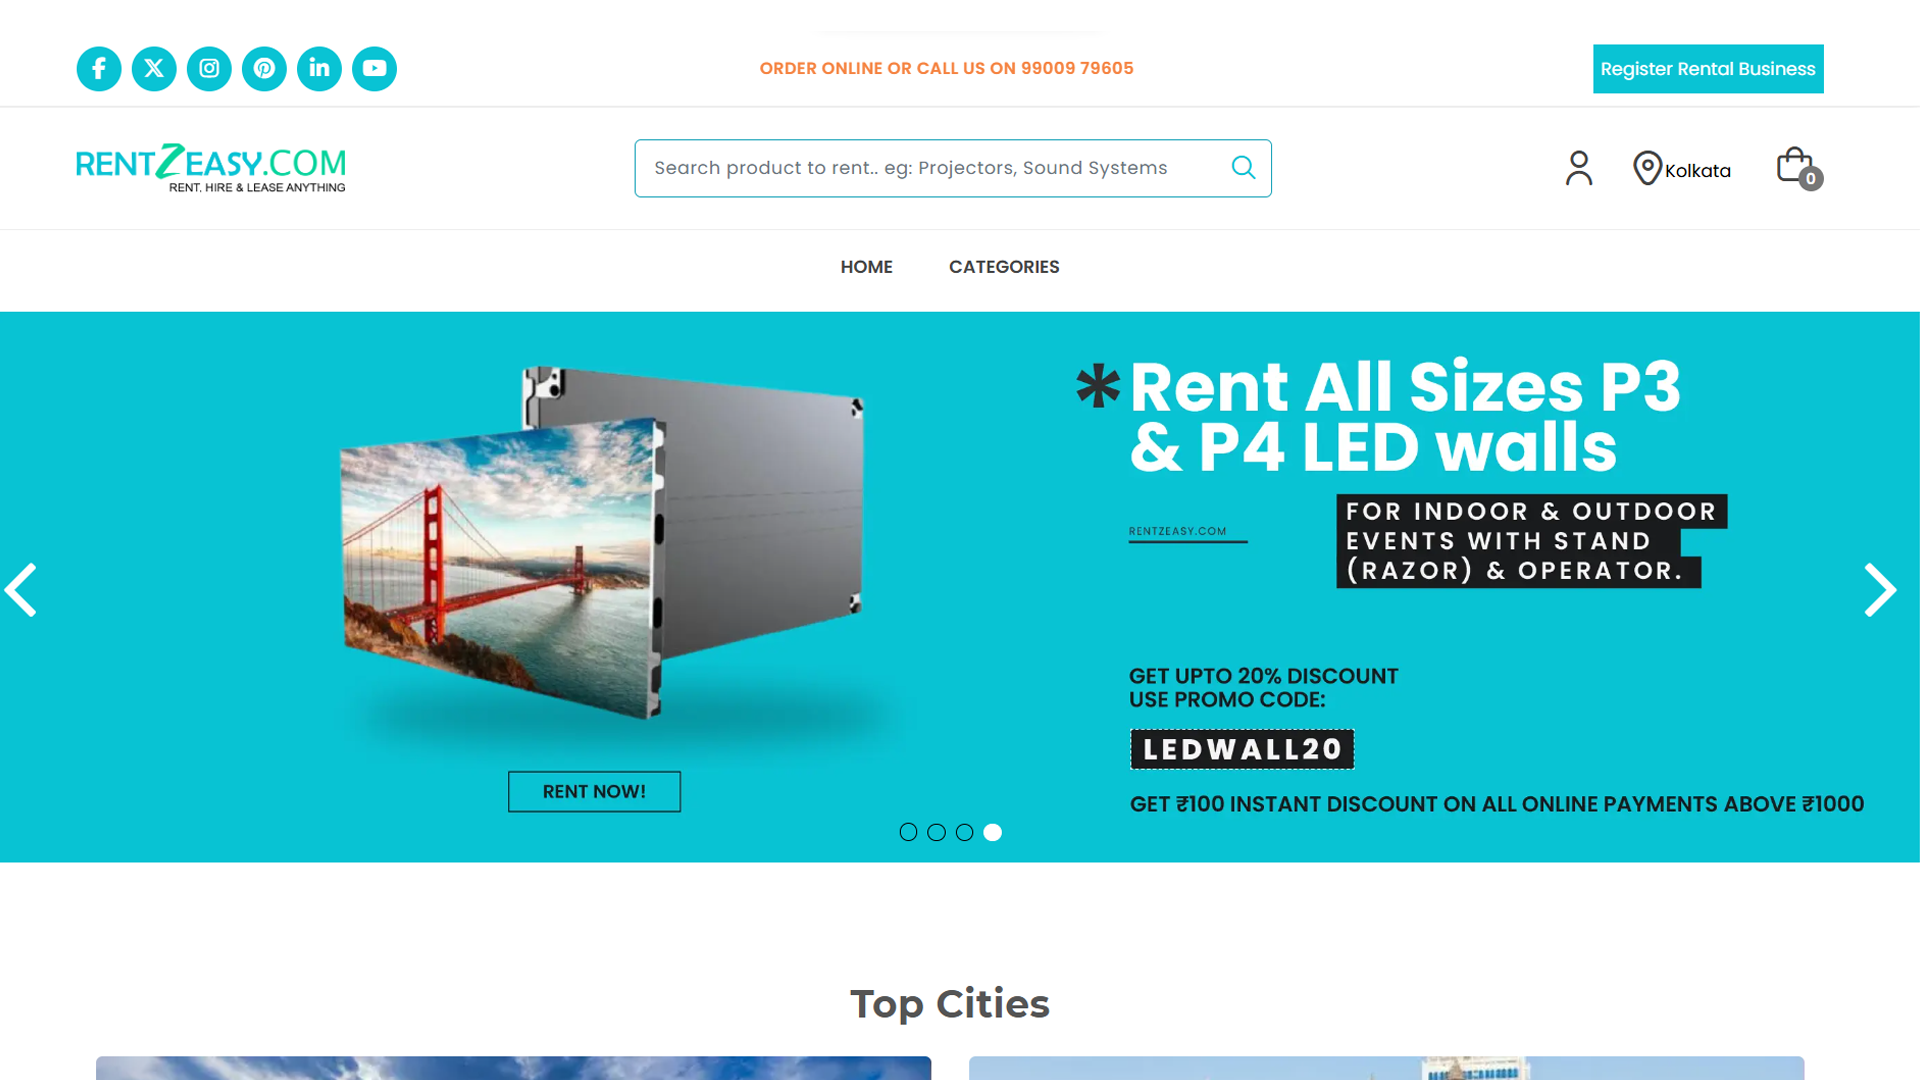Select the third carousel slide dot
The height and width of the screenshot is (1080, 1920).
coord(964,832)
